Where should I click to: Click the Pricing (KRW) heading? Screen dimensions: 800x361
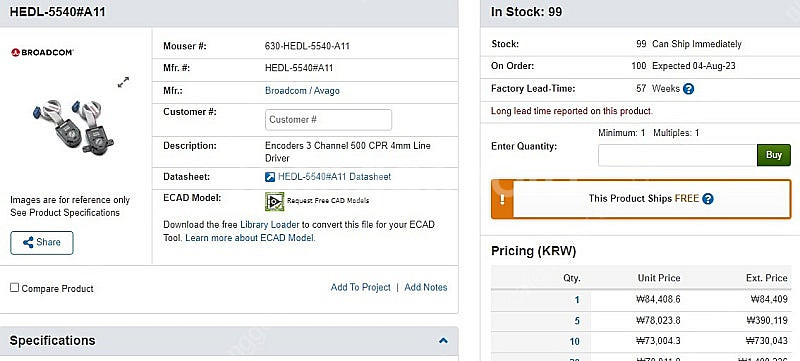[x=533, y=251]
